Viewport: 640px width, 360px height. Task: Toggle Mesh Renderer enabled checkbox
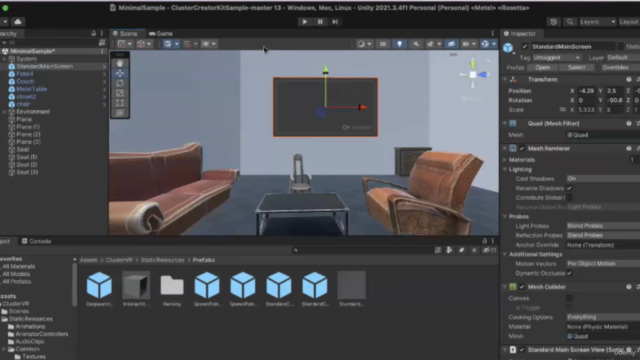pyautogui.click(x=522, y=149)
